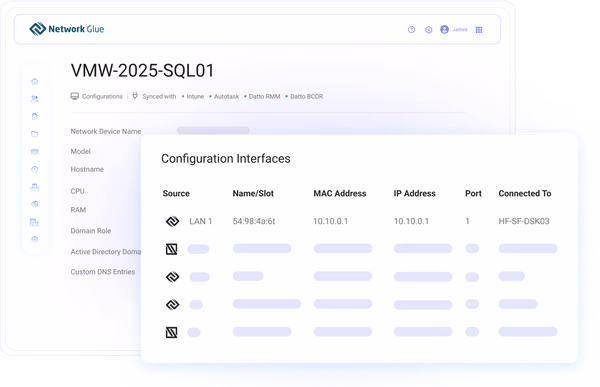Image resolution: width=600 pixels, height=387 pixels.
Task: Click the user avatar icon
Action: (x=444, y=29)
